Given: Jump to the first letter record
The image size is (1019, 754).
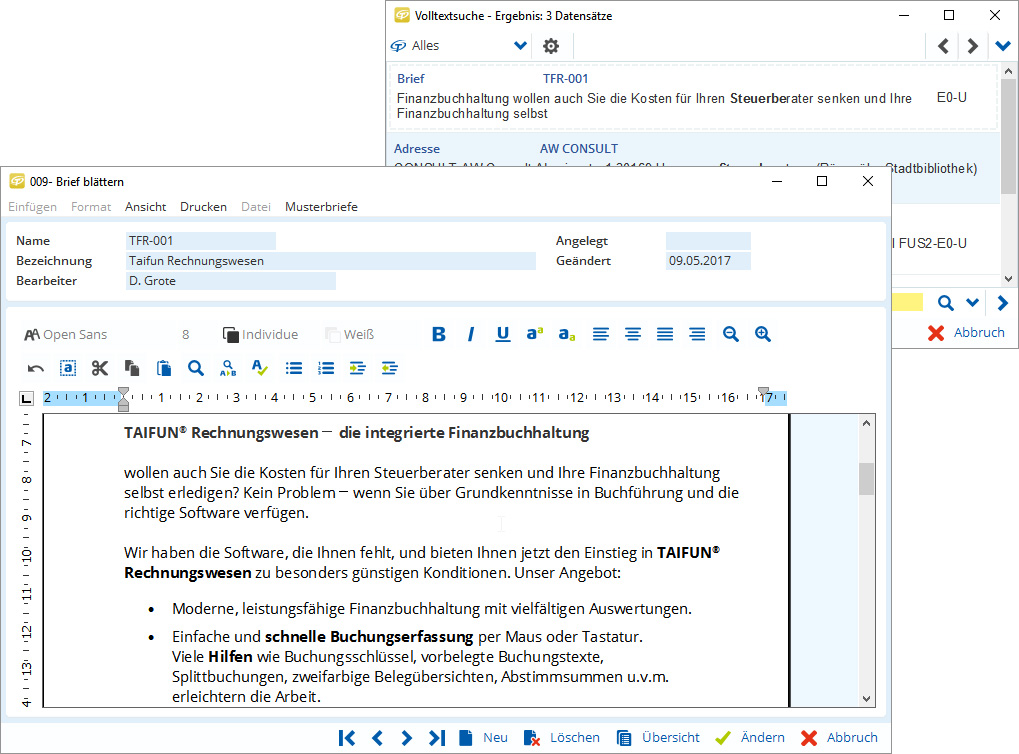Looking at the screenshot, I should [x=347, y=738].
